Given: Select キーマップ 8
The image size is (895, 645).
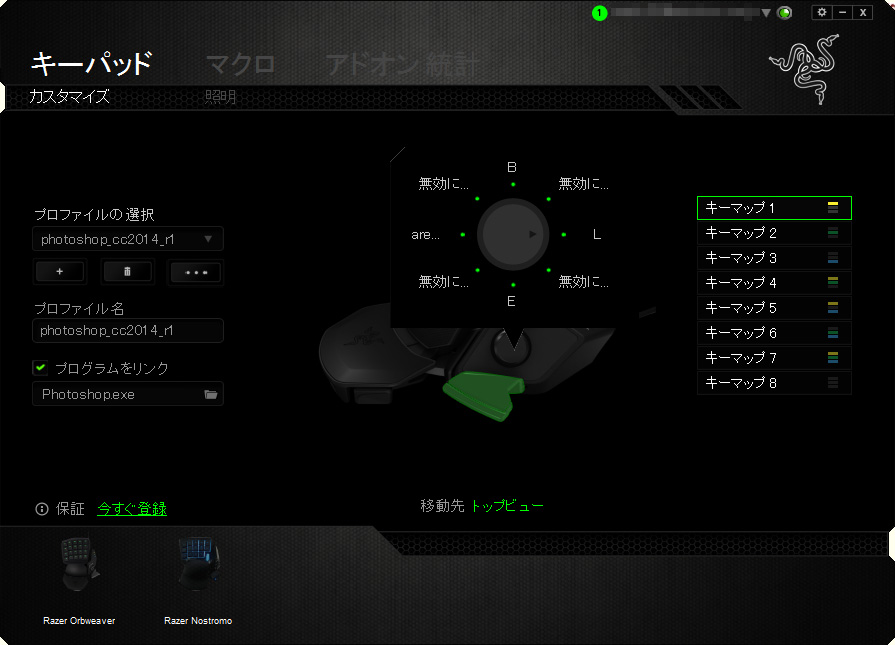Looking at the screenshot, I should [774, 383].
